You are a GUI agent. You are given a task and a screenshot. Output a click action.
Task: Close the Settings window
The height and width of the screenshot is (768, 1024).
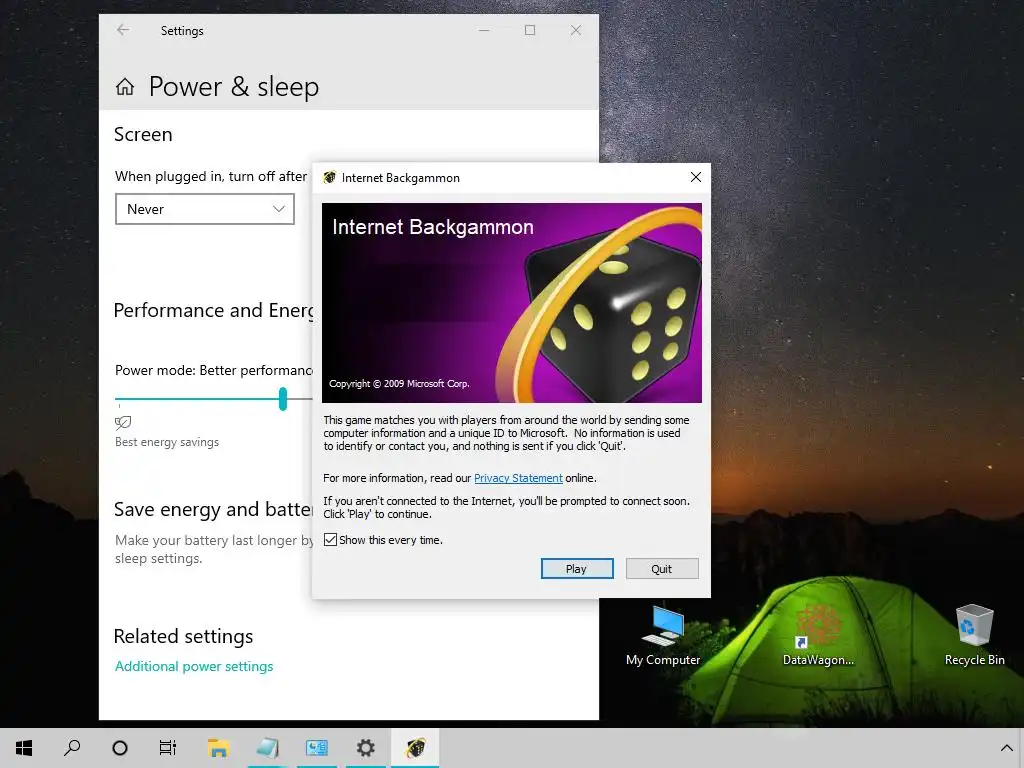575,30
